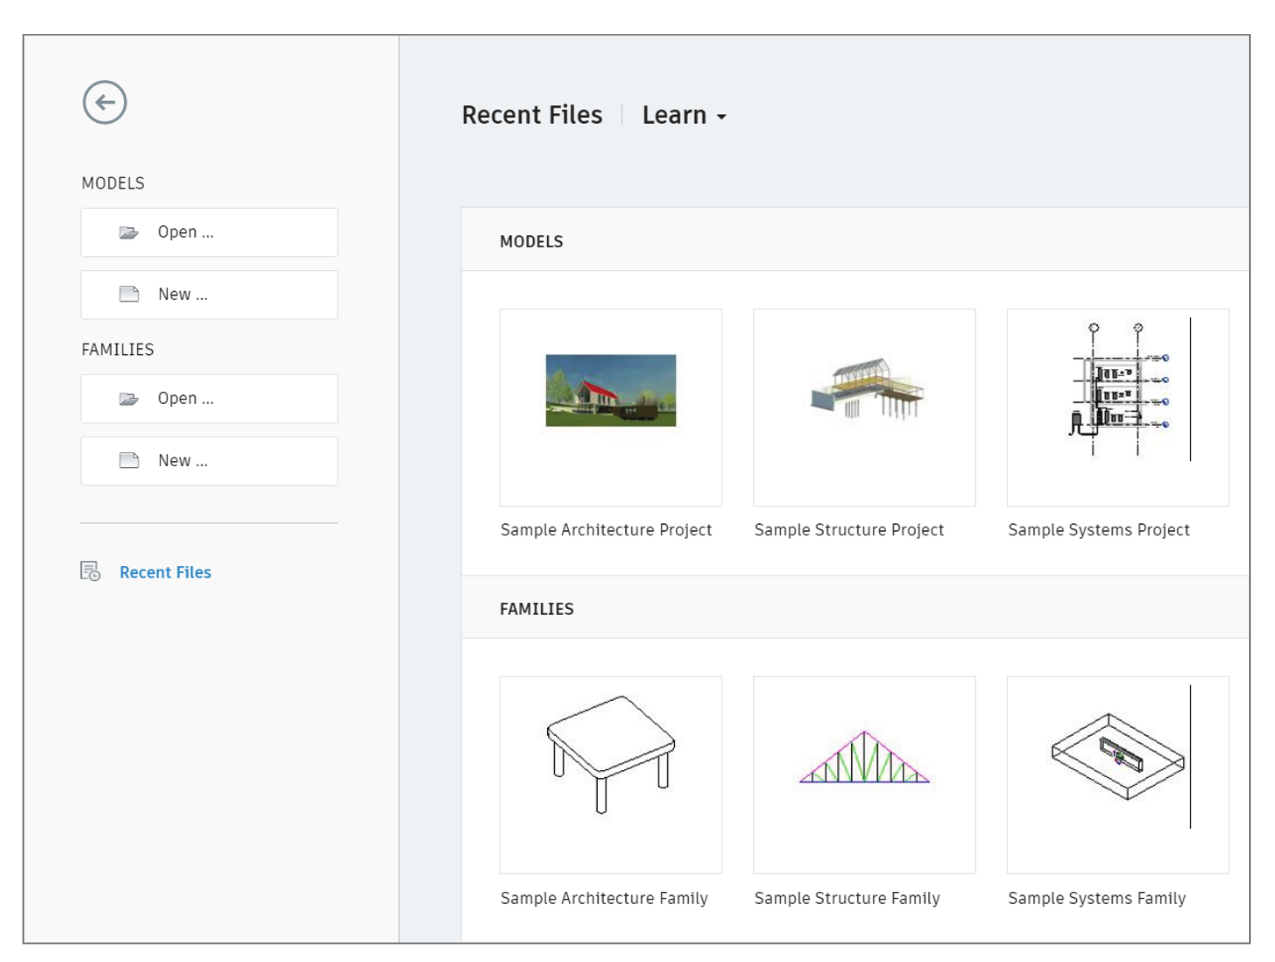Click the back arrow navigation icon
This screenshot has height=962, width=1275.
coord(107,103)
